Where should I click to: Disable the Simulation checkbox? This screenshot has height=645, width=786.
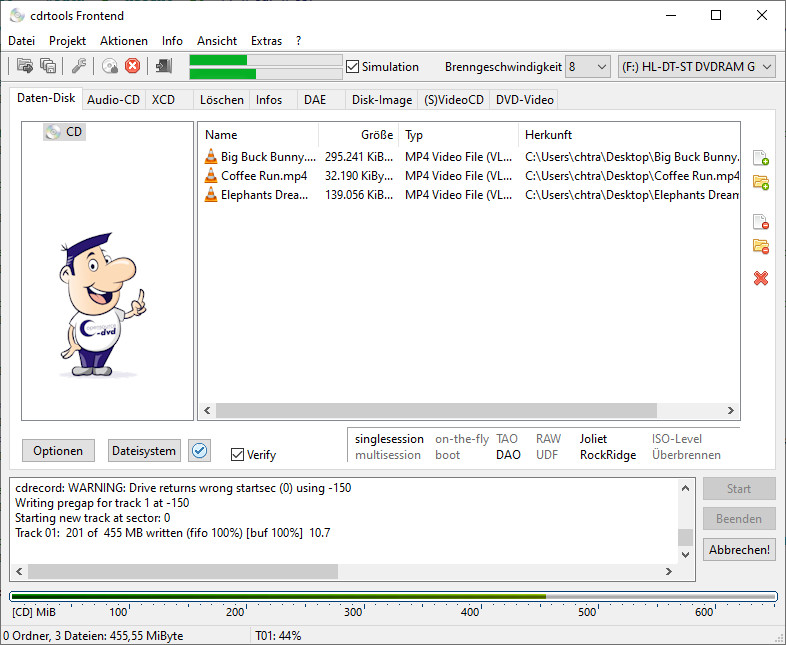352,67
